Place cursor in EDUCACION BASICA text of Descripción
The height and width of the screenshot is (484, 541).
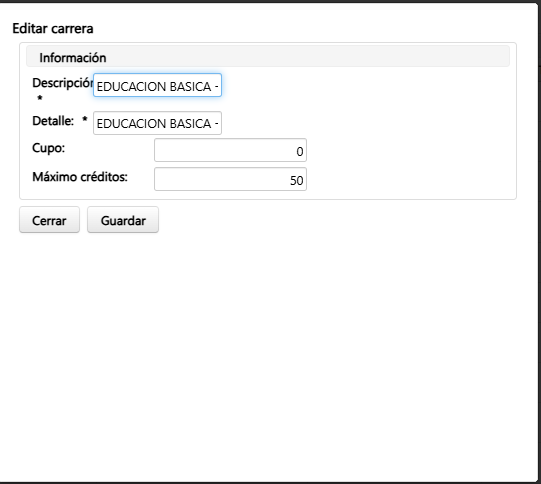(x=154, y=87)
